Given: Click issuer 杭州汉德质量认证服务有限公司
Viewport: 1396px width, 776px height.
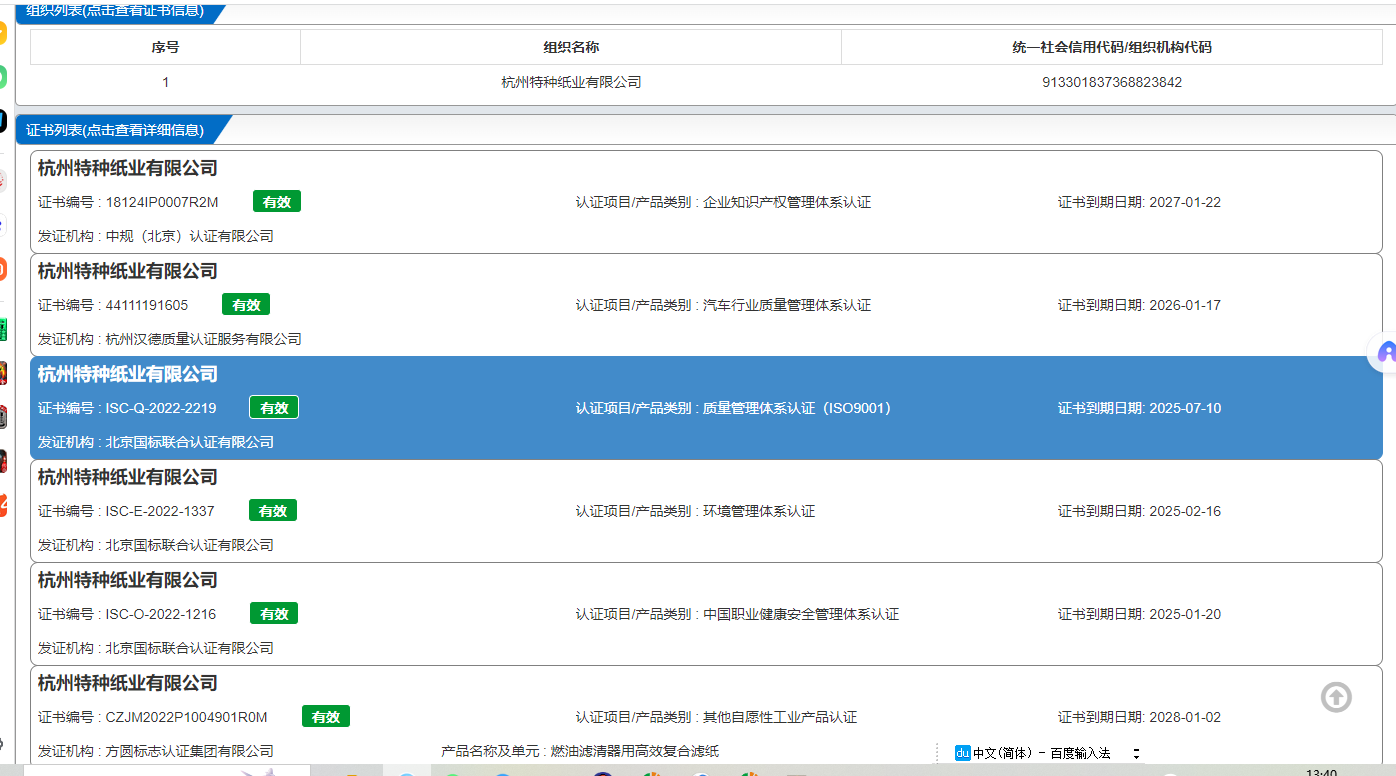Looking at the screenshot, I should (204, 339).
